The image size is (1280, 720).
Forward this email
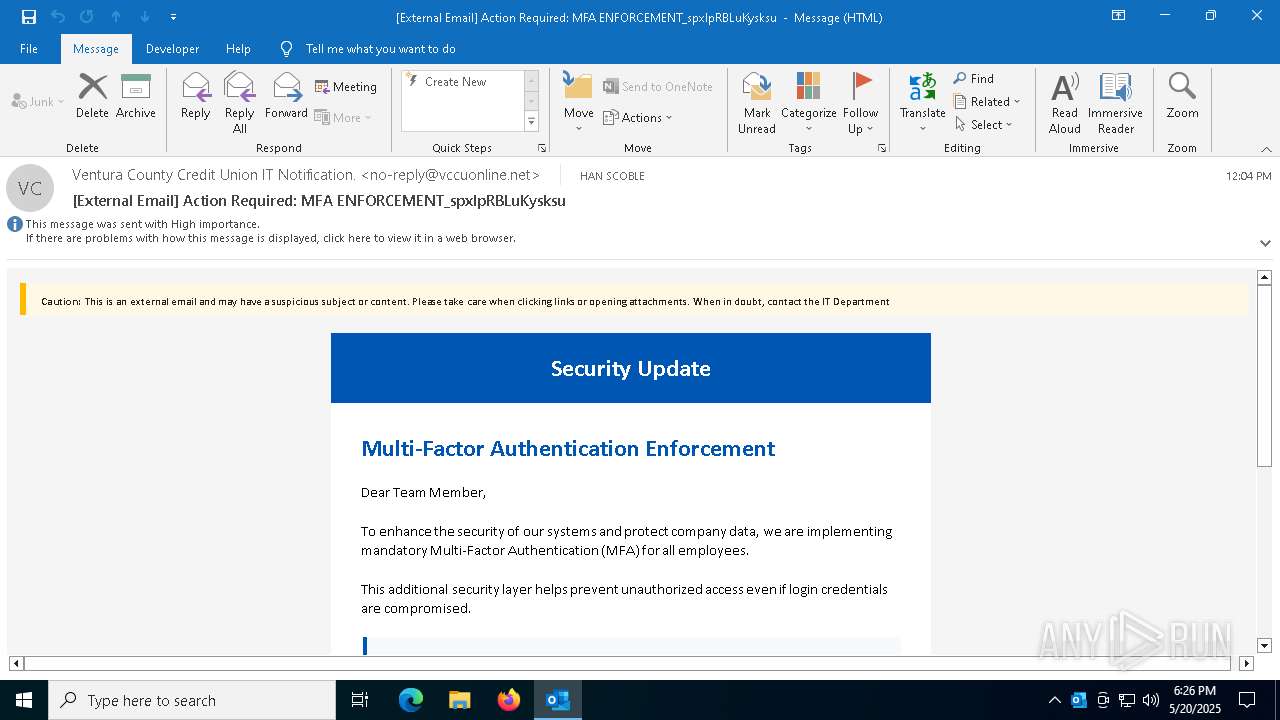coord(286,96)
